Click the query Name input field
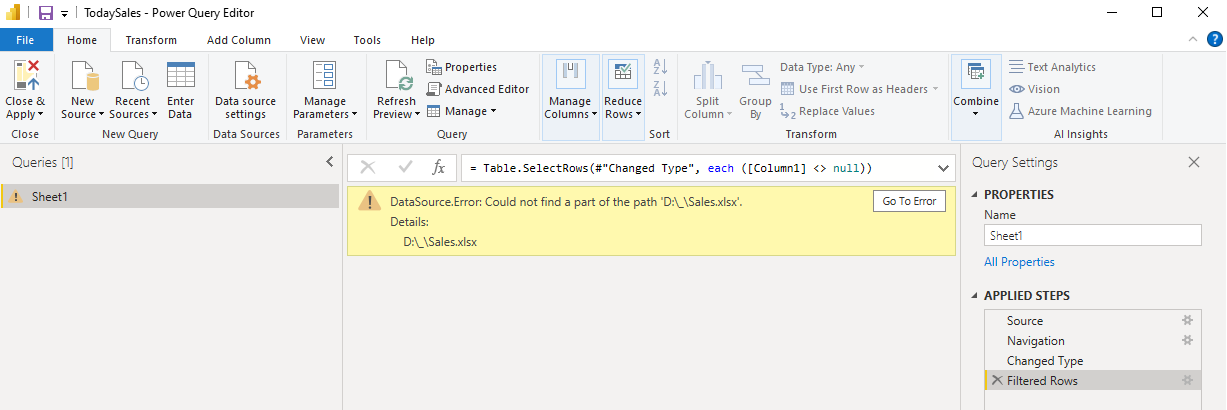 pos(1092,236)
